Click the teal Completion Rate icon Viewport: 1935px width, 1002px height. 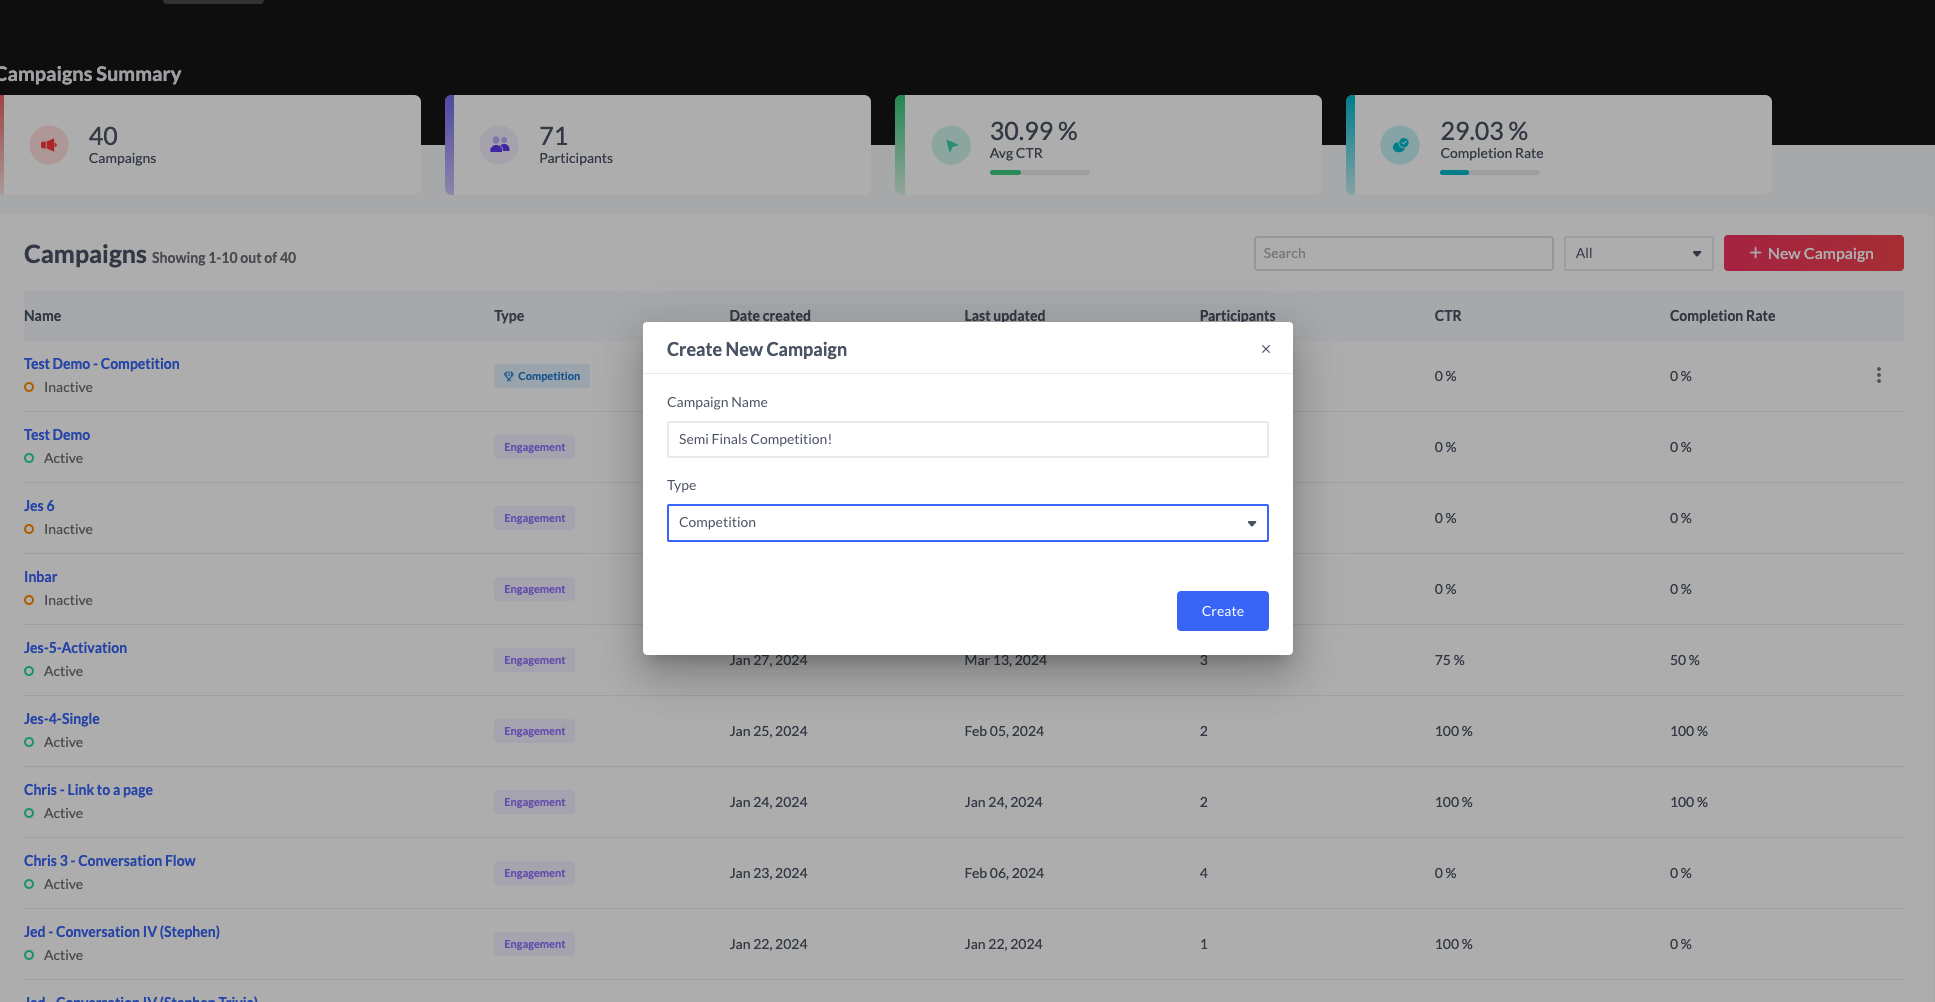pos(1400,145)
